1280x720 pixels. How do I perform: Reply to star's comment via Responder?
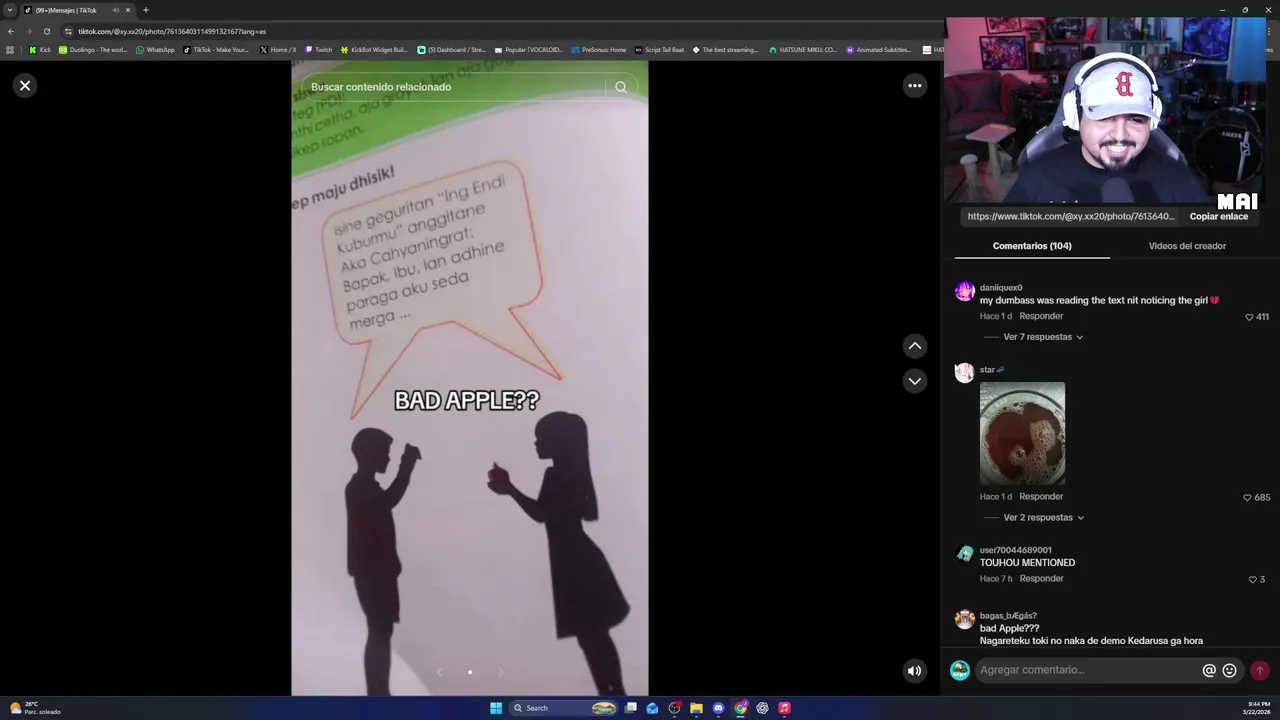point(1041,497)
